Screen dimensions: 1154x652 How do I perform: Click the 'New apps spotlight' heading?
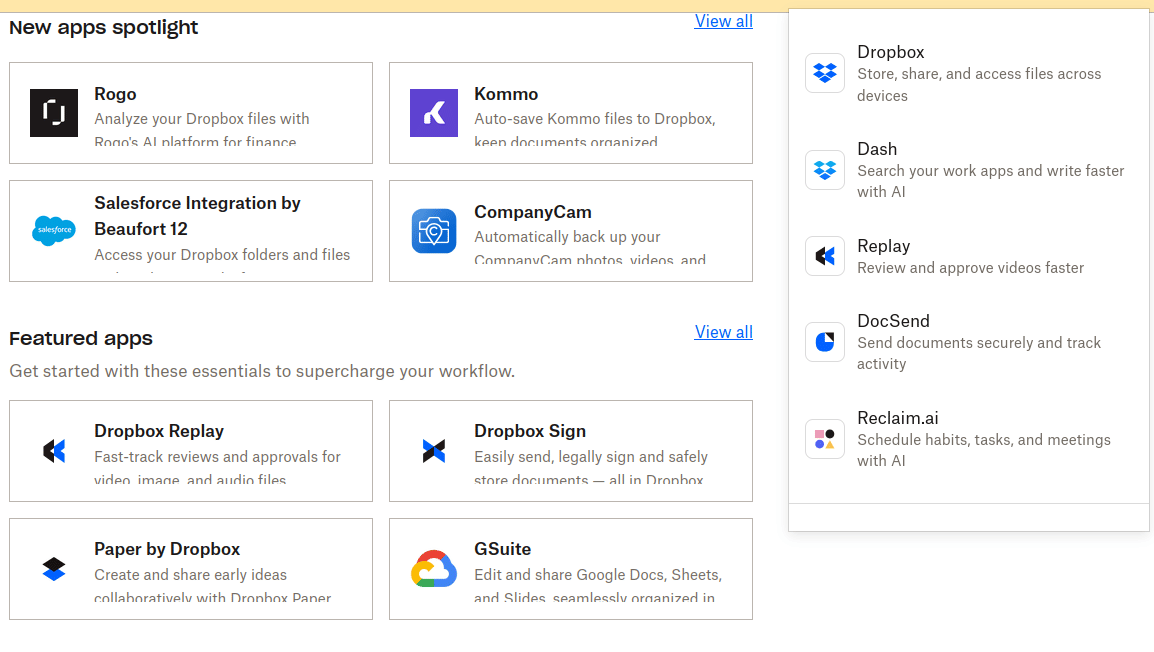tap(104, 28)
